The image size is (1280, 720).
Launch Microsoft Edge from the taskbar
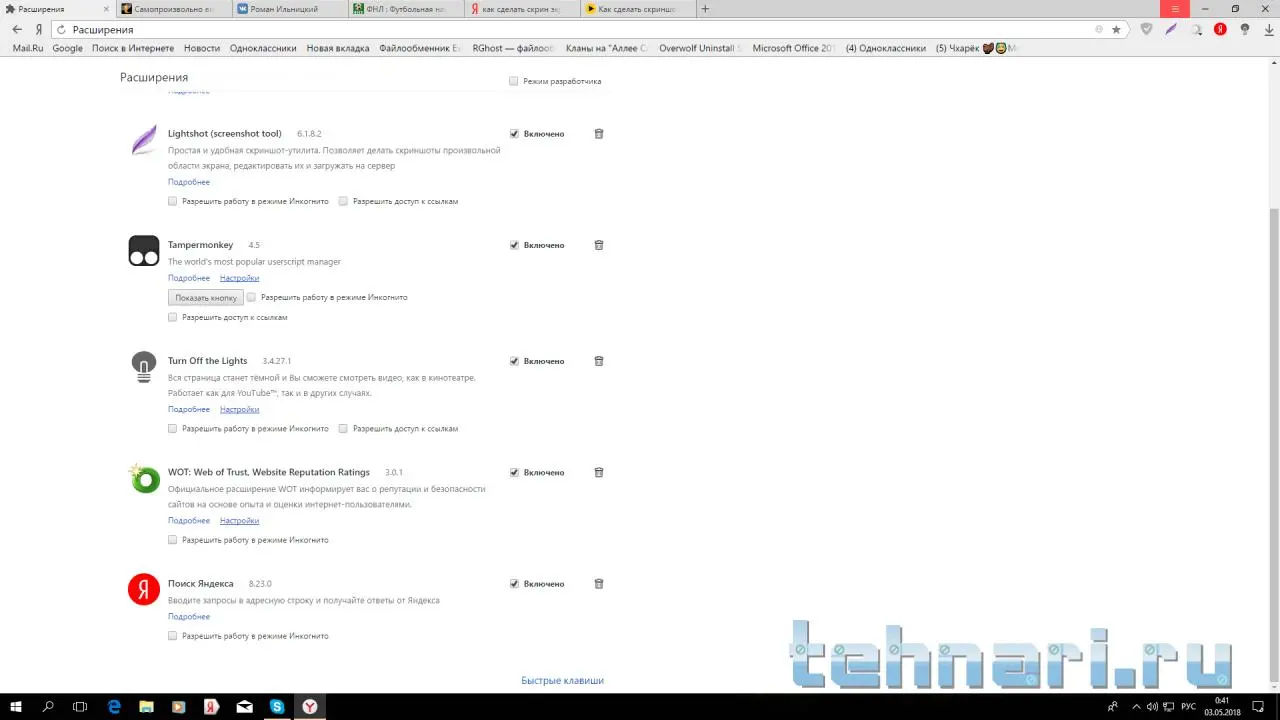click(x=114, y=707)
